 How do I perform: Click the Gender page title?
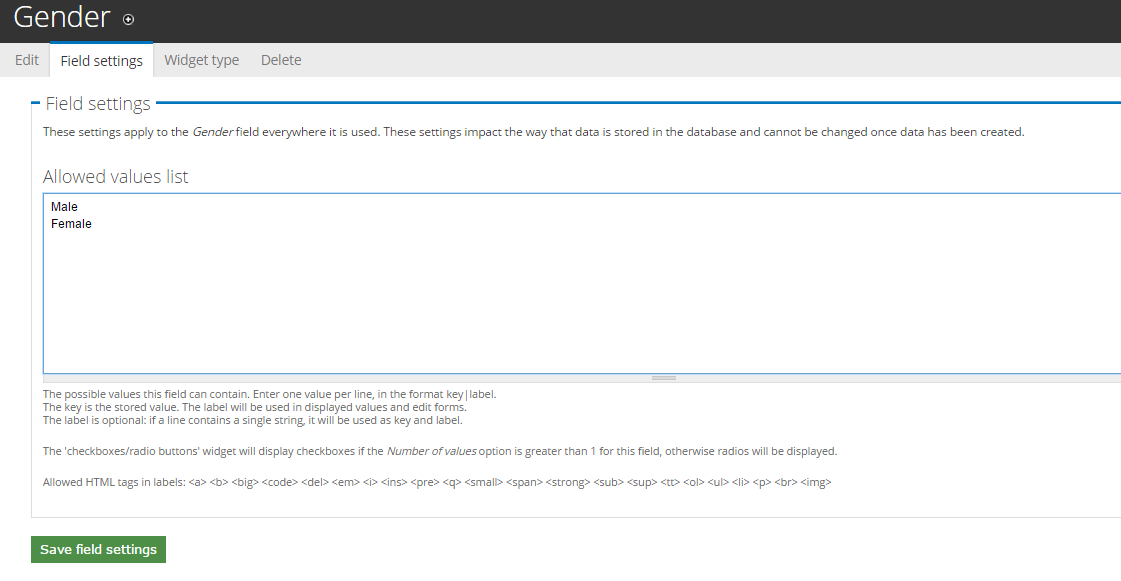click(x=61, y=17)
